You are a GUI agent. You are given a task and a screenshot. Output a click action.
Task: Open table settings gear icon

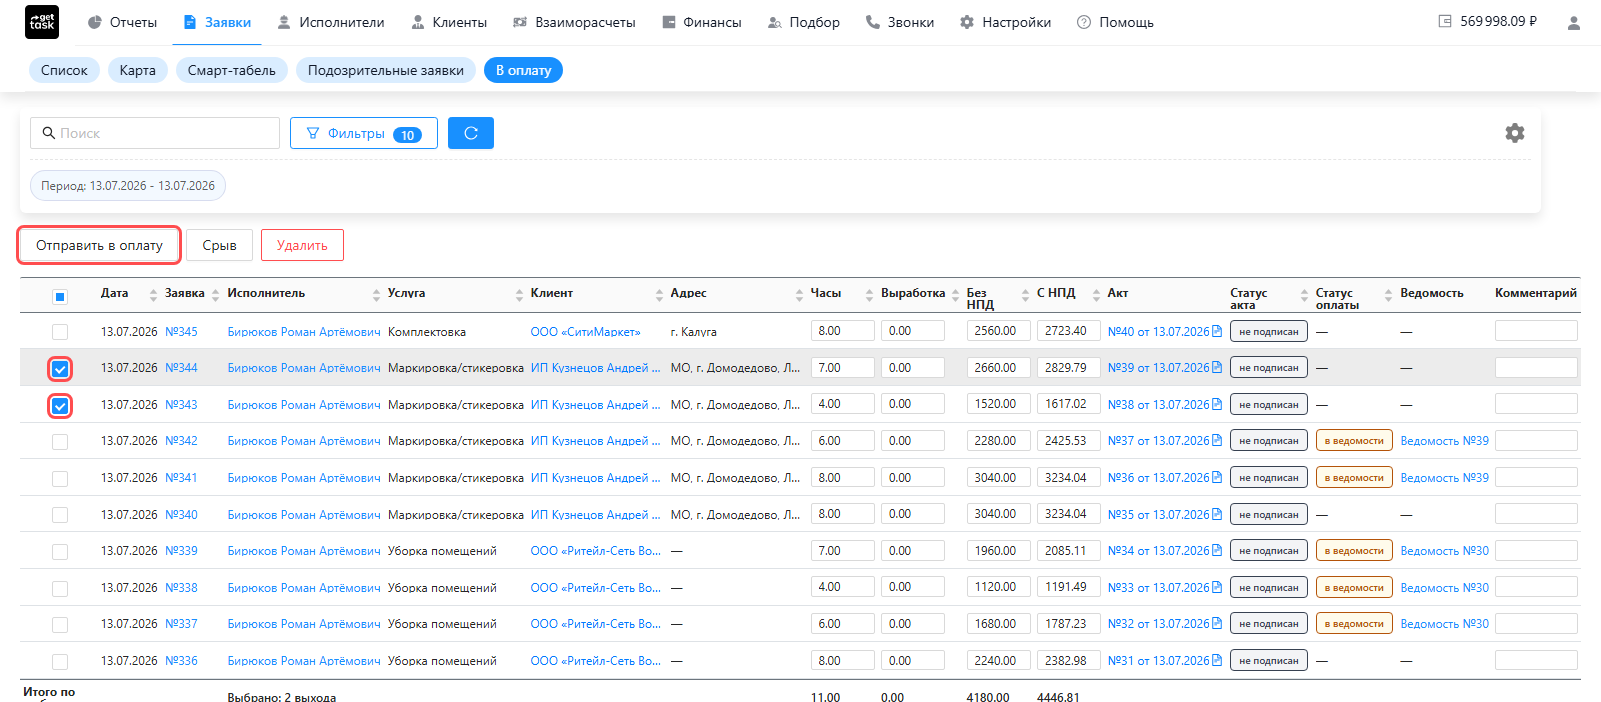pos(1515,133)
